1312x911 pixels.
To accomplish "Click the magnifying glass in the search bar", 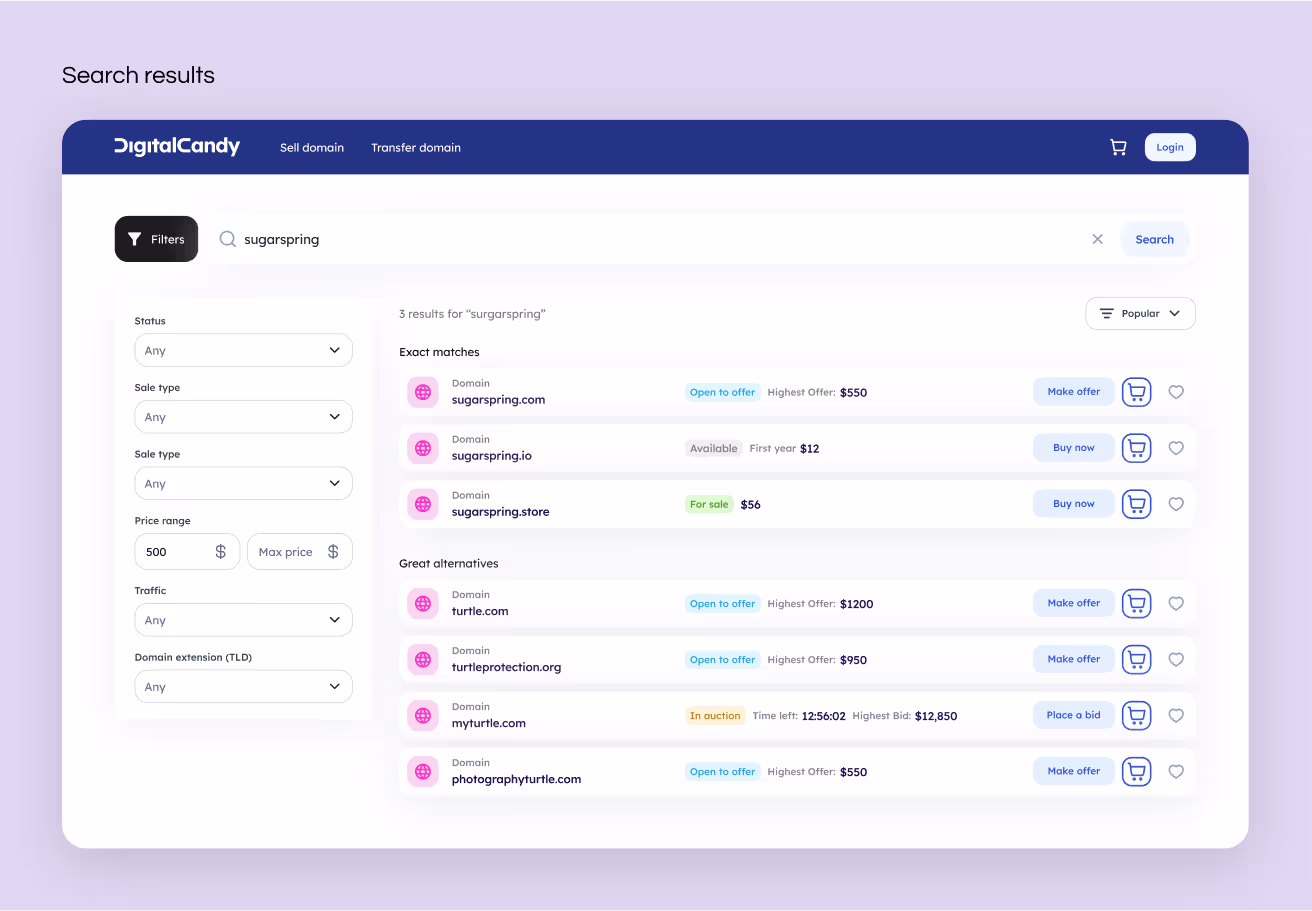I will tap(227, 239).
